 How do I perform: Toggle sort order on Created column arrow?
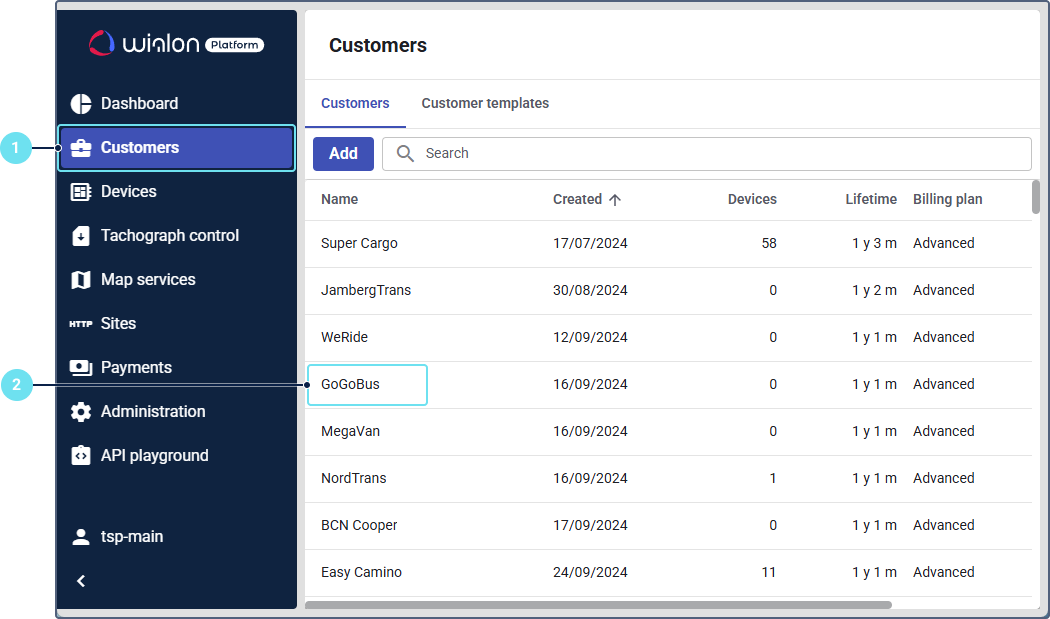click(615, 200)
